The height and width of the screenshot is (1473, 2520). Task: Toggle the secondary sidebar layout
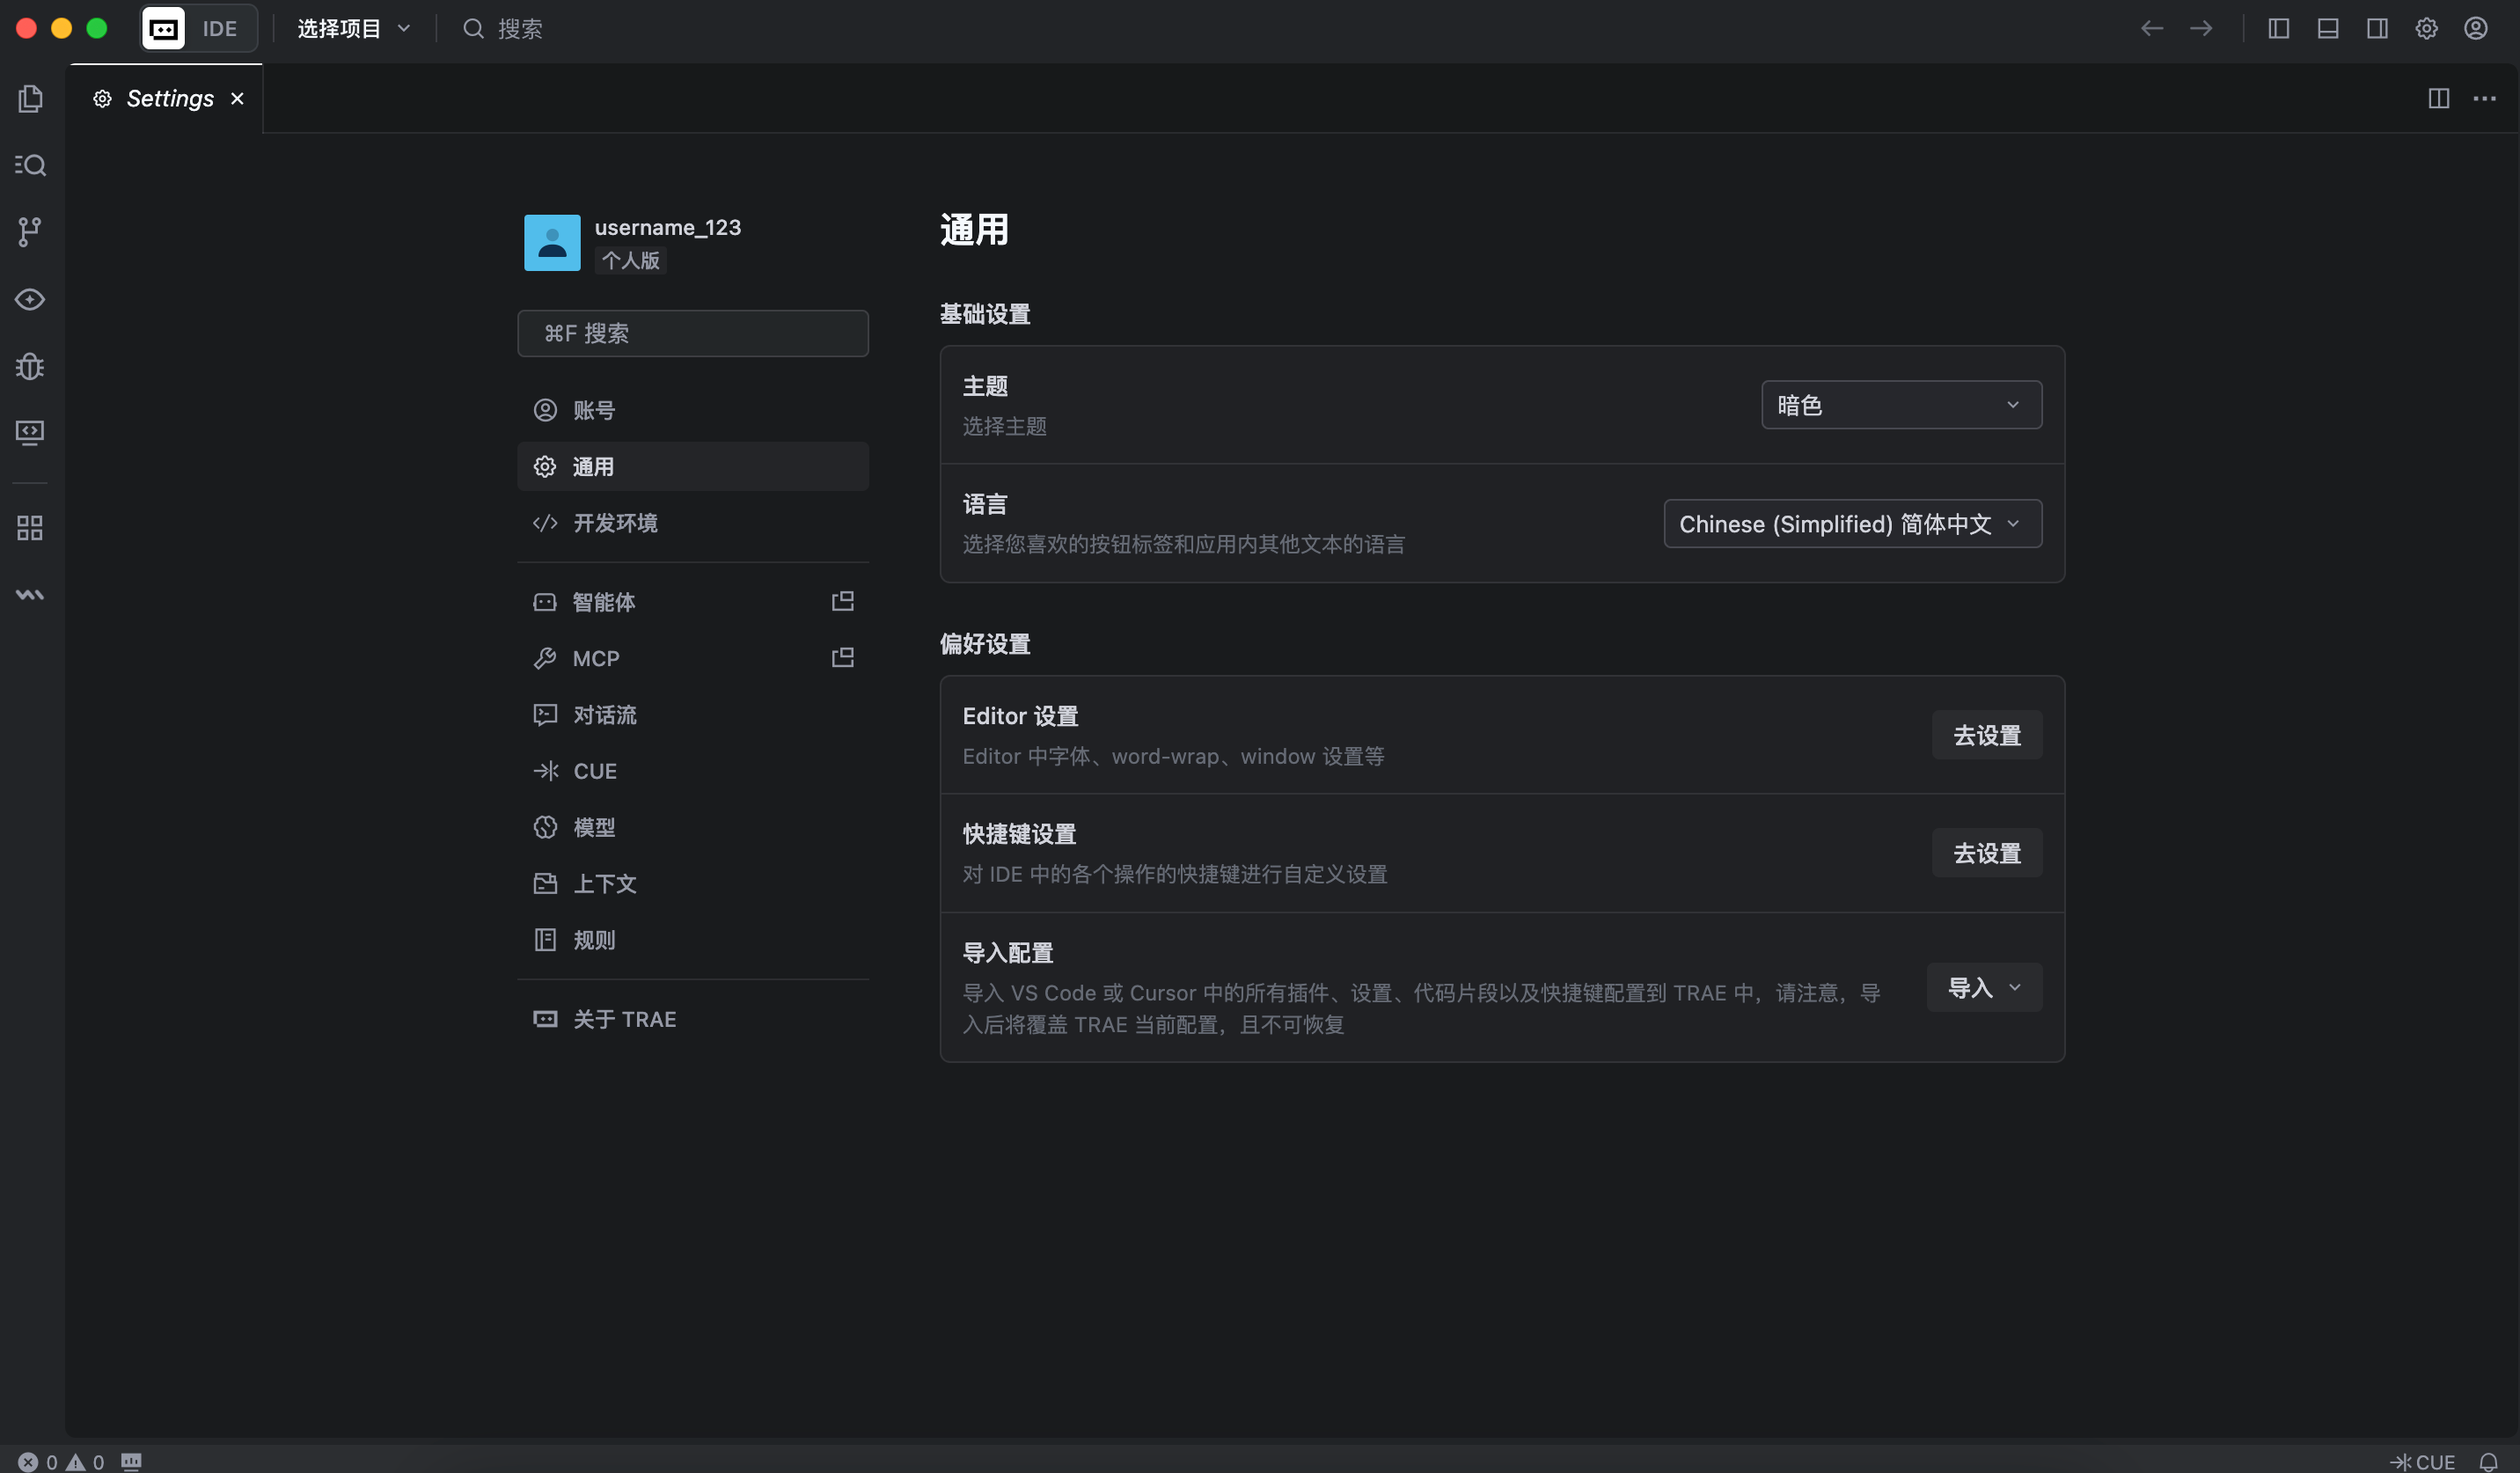(x=2377, y=28)
